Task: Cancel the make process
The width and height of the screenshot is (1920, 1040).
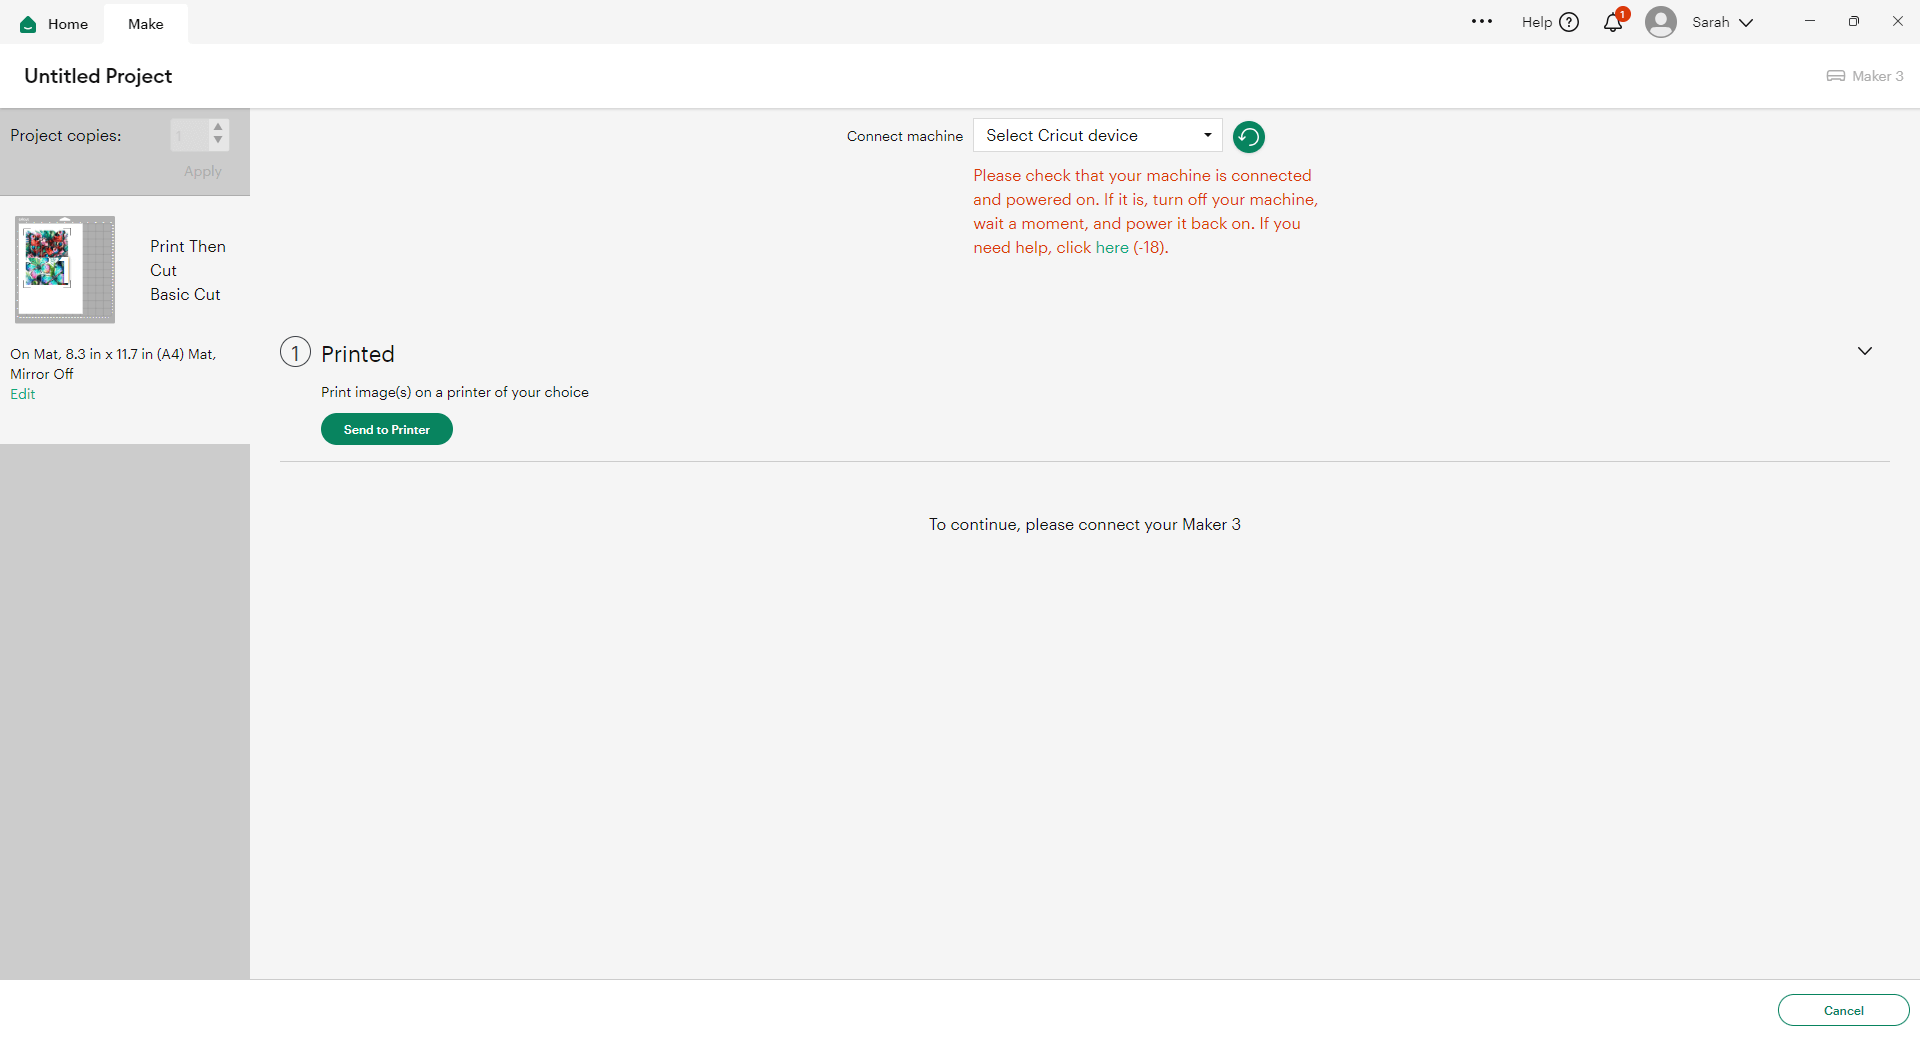Action: point(1844,1010)
